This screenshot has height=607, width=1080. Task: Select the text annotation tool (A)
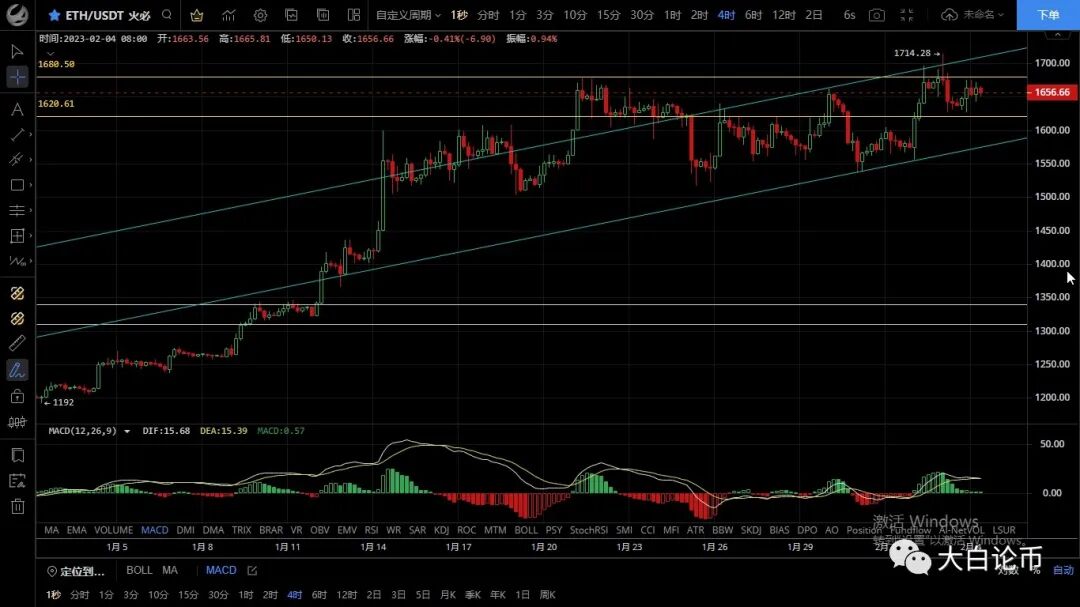(x=17, y=109)
